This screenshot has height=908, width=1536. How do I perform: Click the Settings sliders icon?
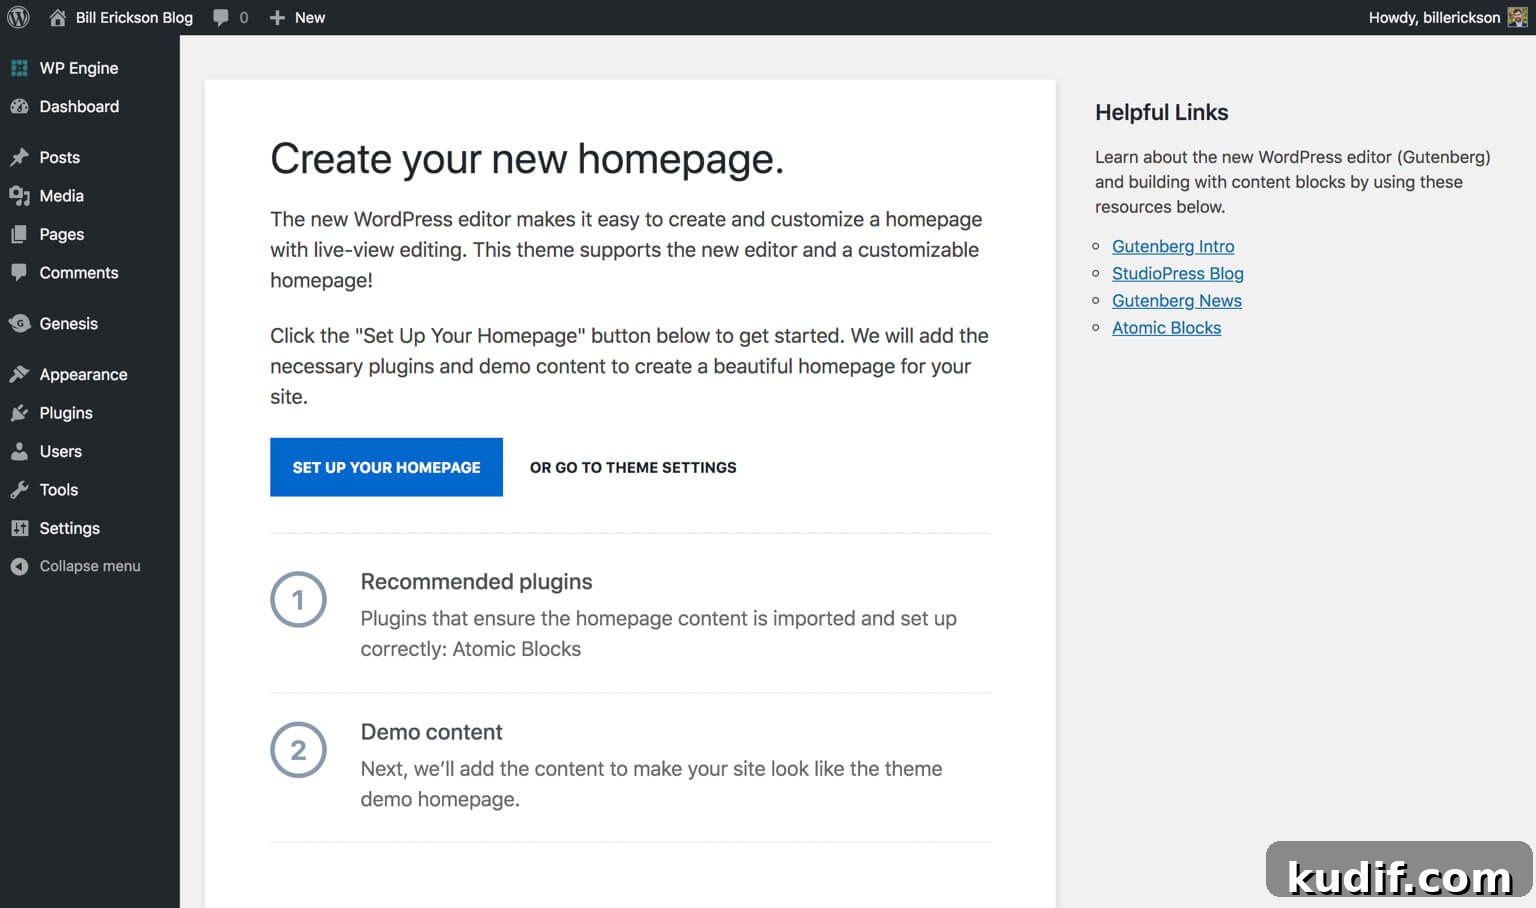pos(19,528)
